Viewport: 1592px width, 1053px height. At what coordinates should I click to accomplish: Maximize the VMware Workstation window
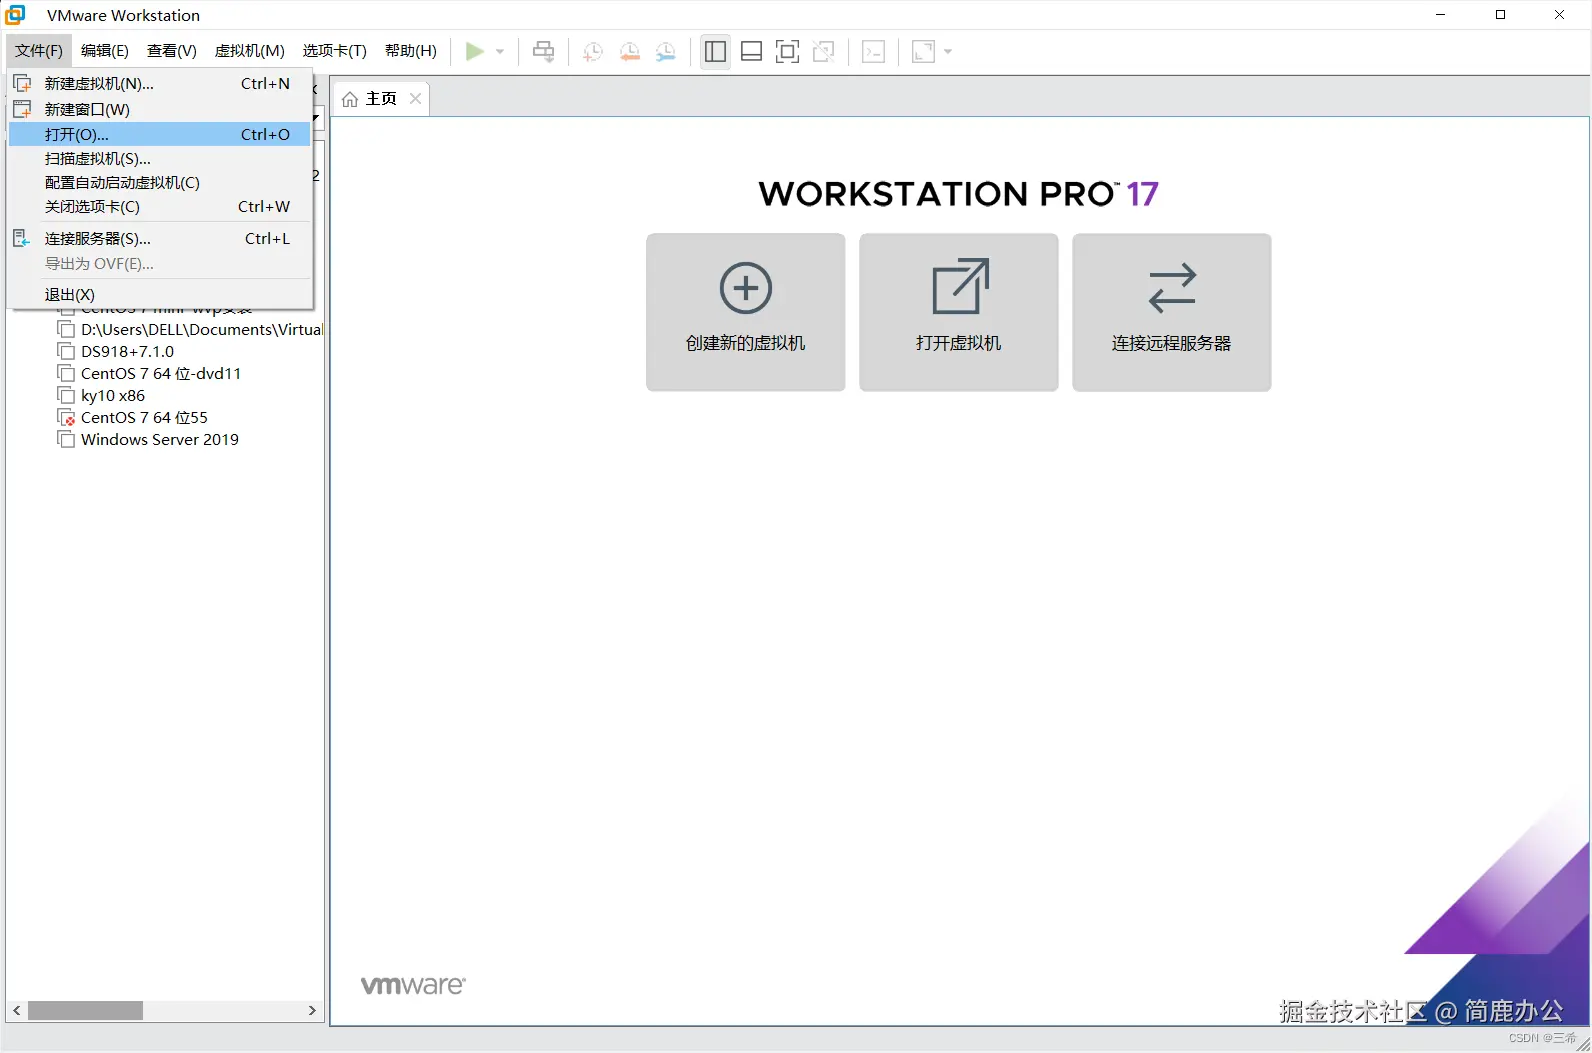pos(1500,15)
